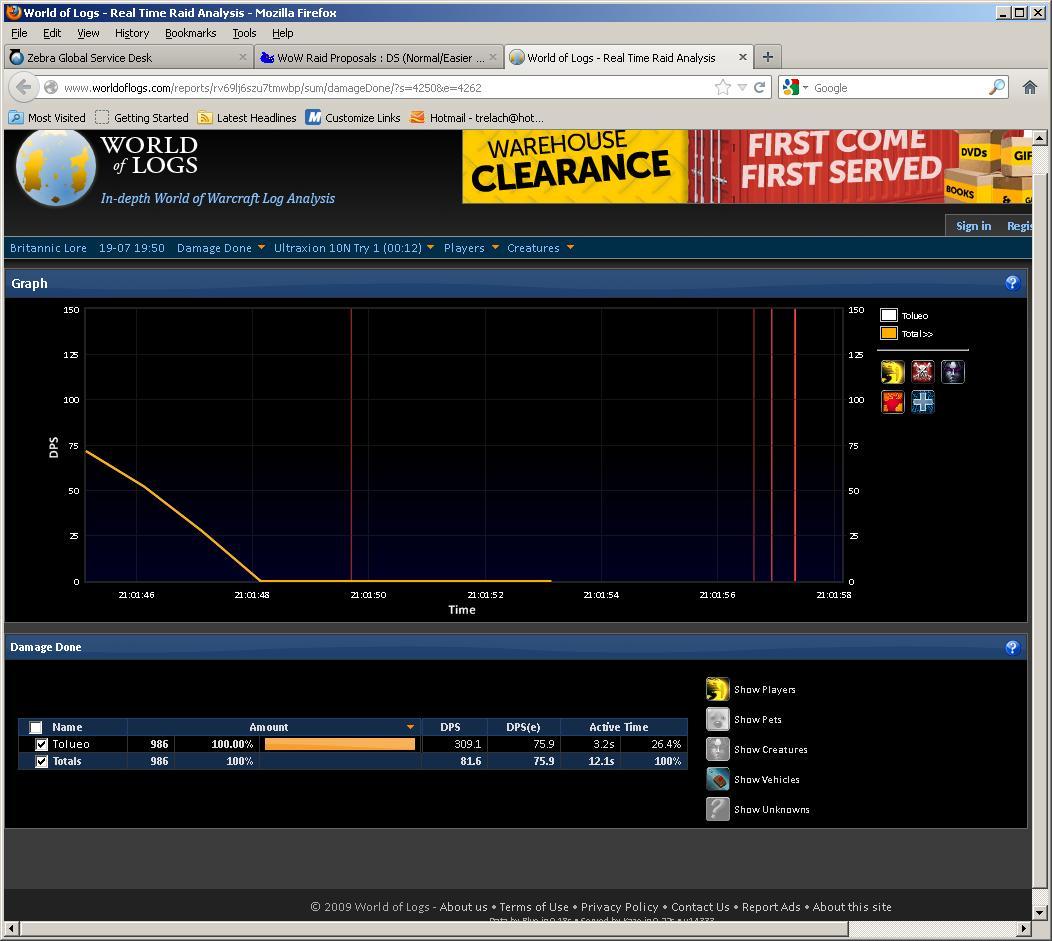Click the blue cross graph filter icon

[x=922, y=402]
